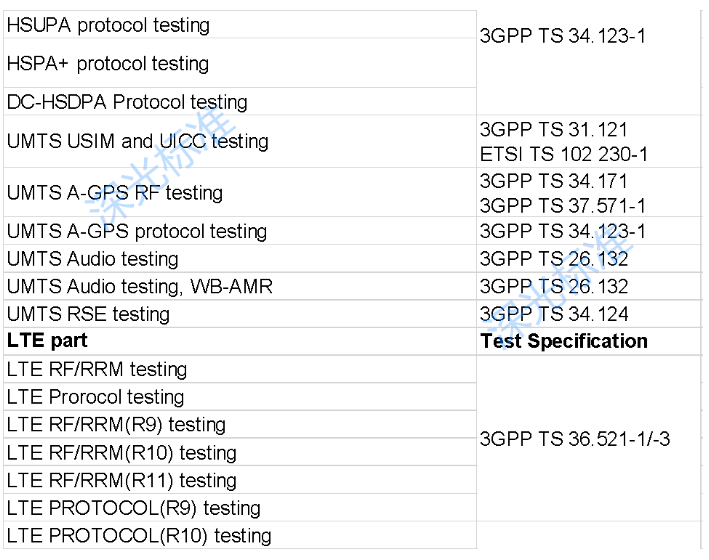The height and width of the screenshot is (560, 709).
Task: Select the 3GPP TS 34.124 cell
Action: click(x=554, y=314)
